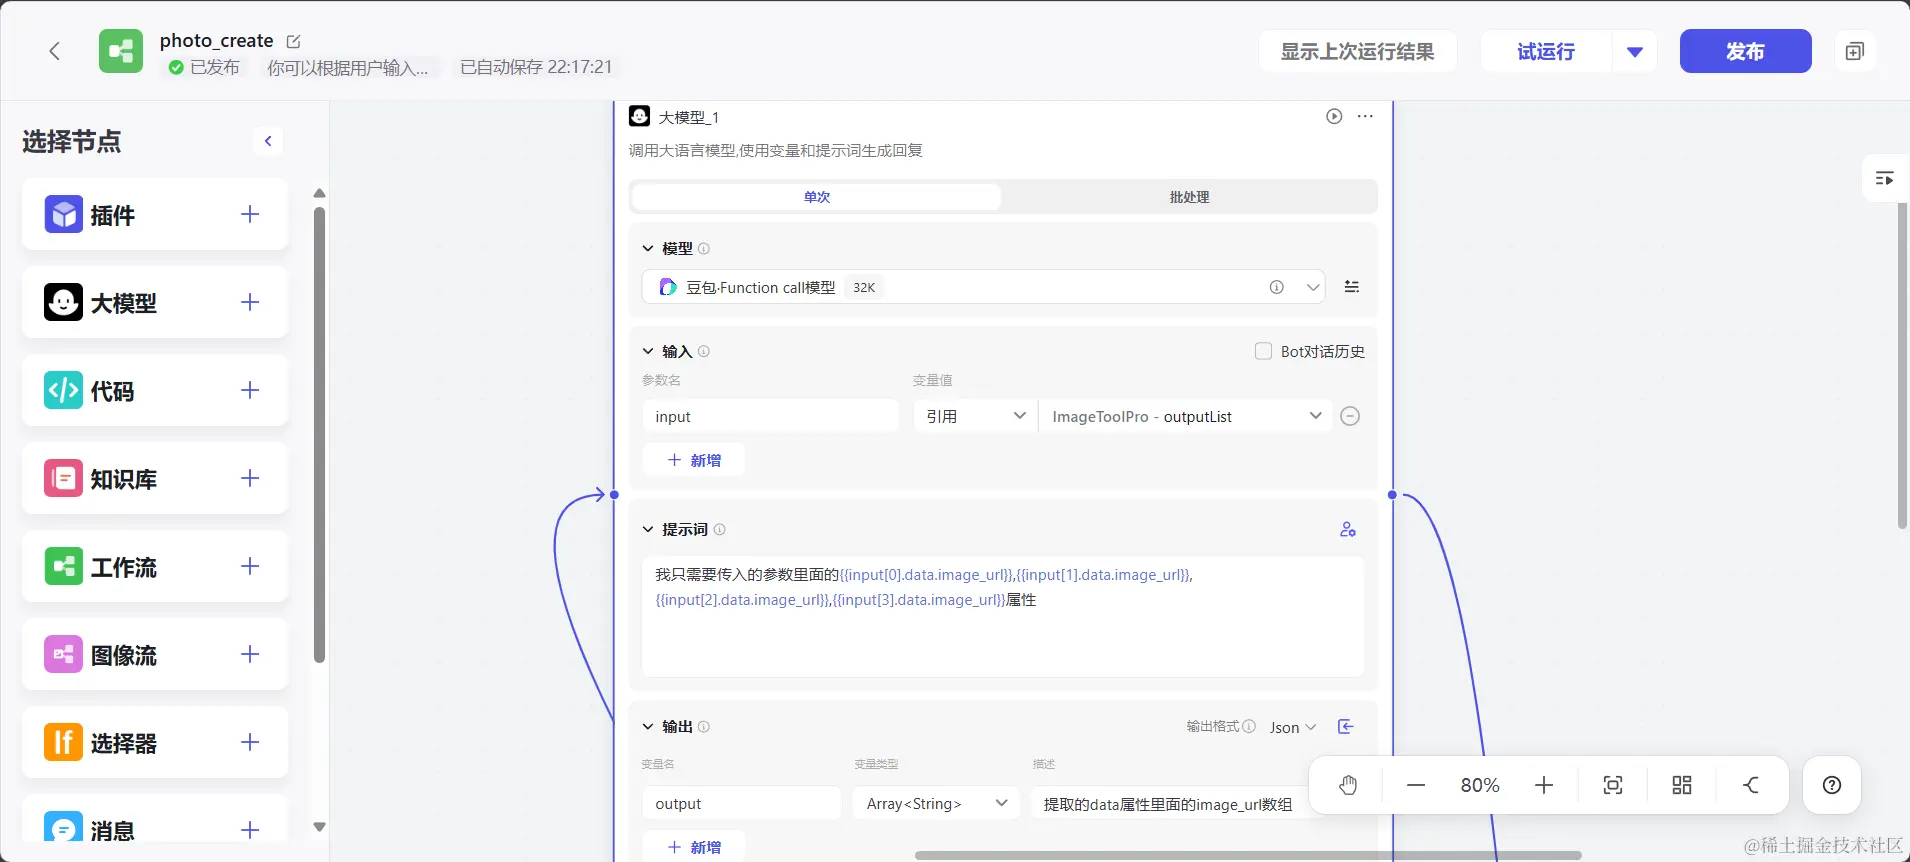Add a plugin node with its plus
This screenshot has width=1910, height=862.
tap(250, 214)
